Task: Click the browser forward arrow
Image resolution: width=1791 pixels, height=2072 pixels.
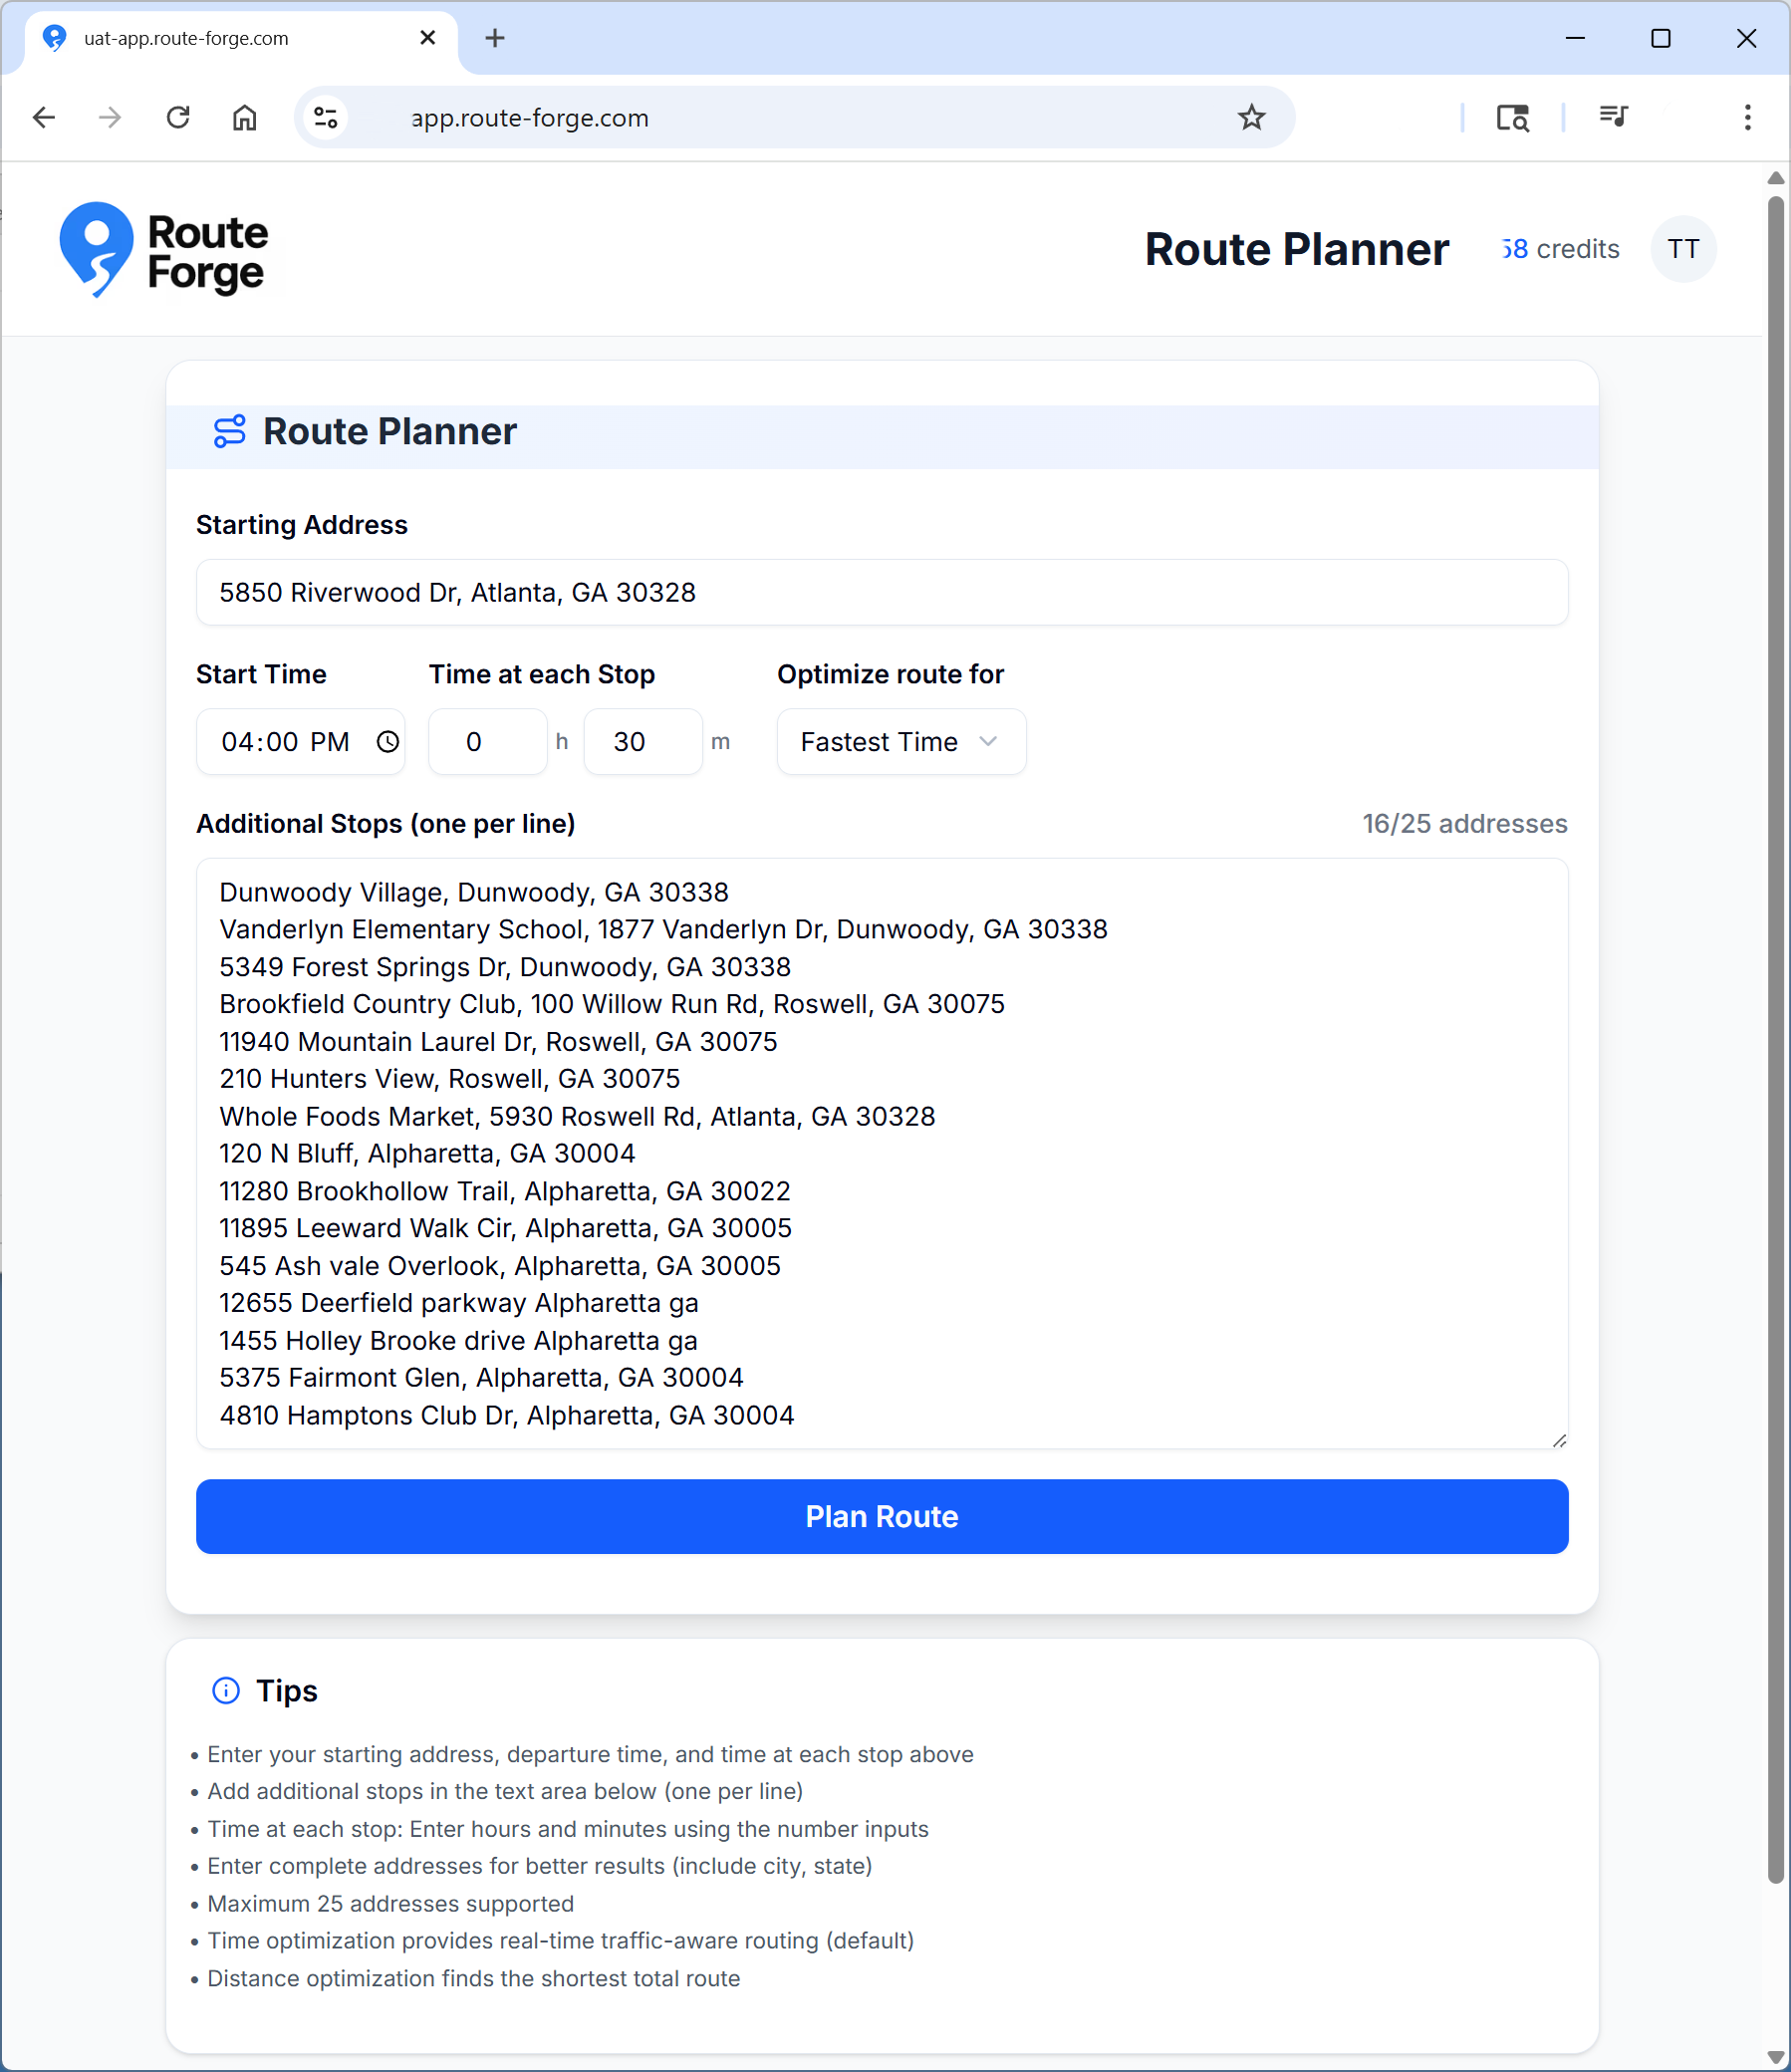Action: 110,118
